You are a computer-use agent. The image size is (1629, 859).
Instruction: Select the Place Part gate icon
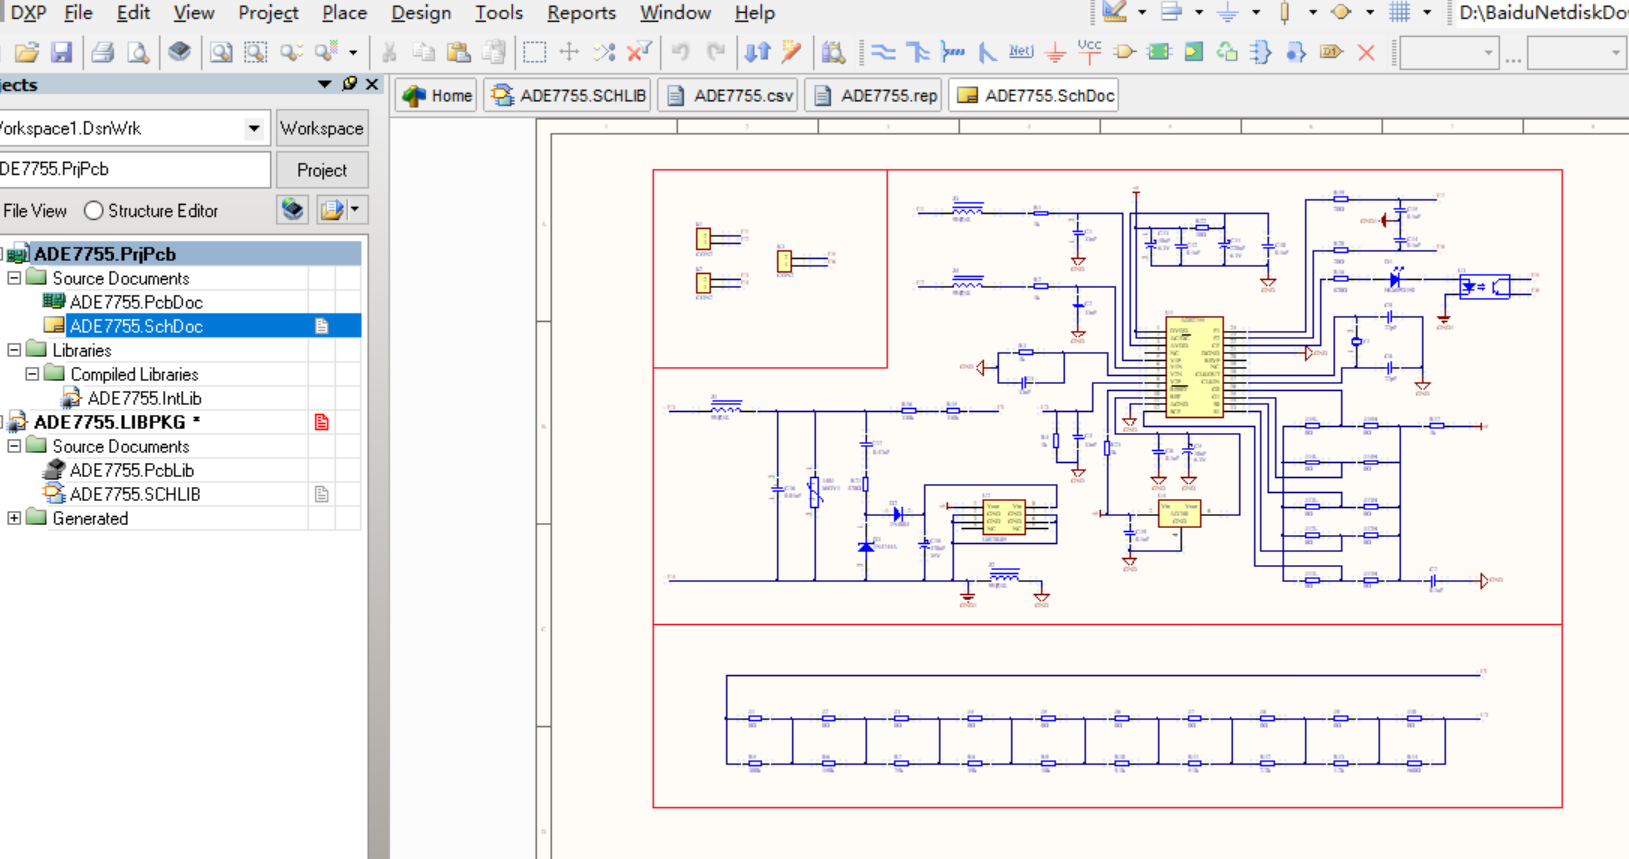pos(1124,52)
